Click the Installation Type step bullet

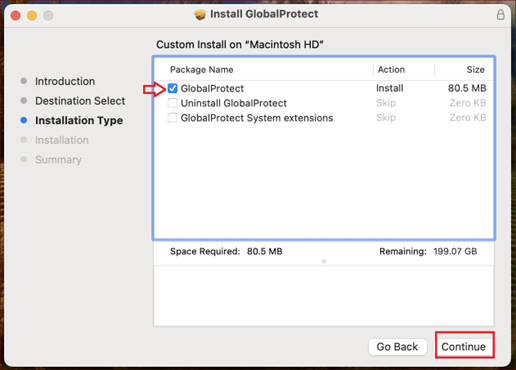coord(24,120)
